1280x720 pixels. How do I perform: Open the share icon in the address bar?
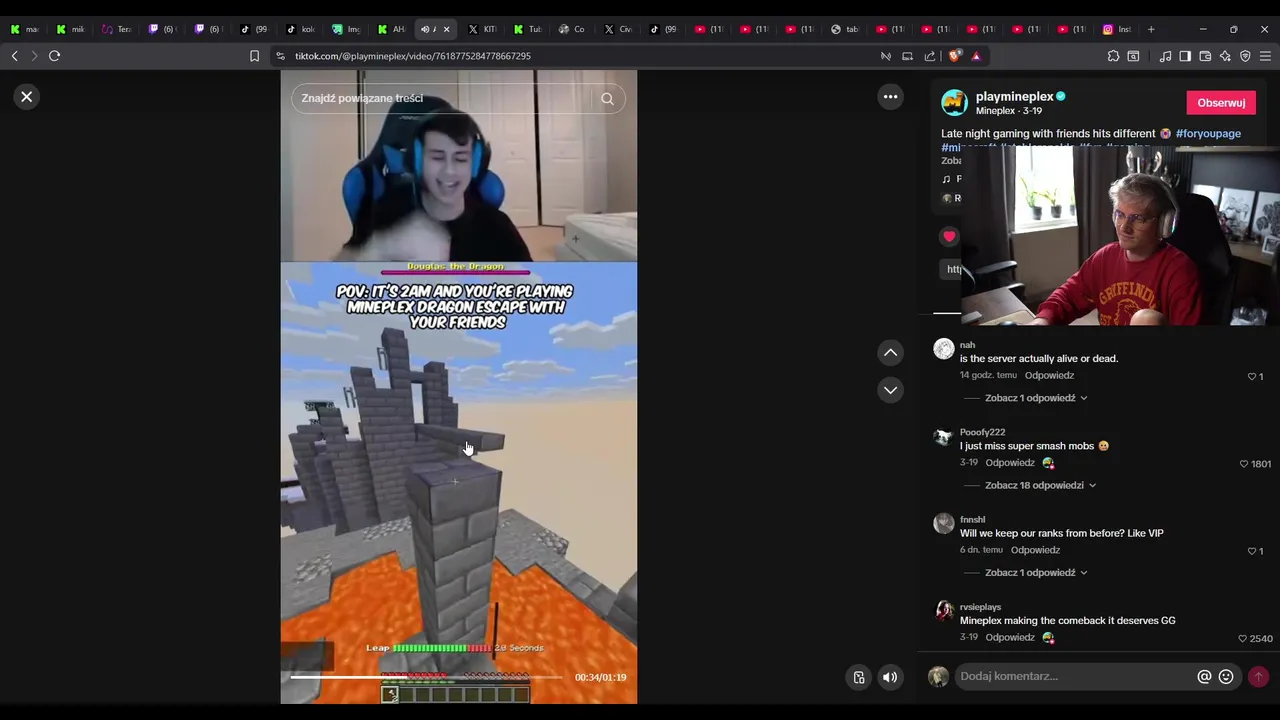930,56
